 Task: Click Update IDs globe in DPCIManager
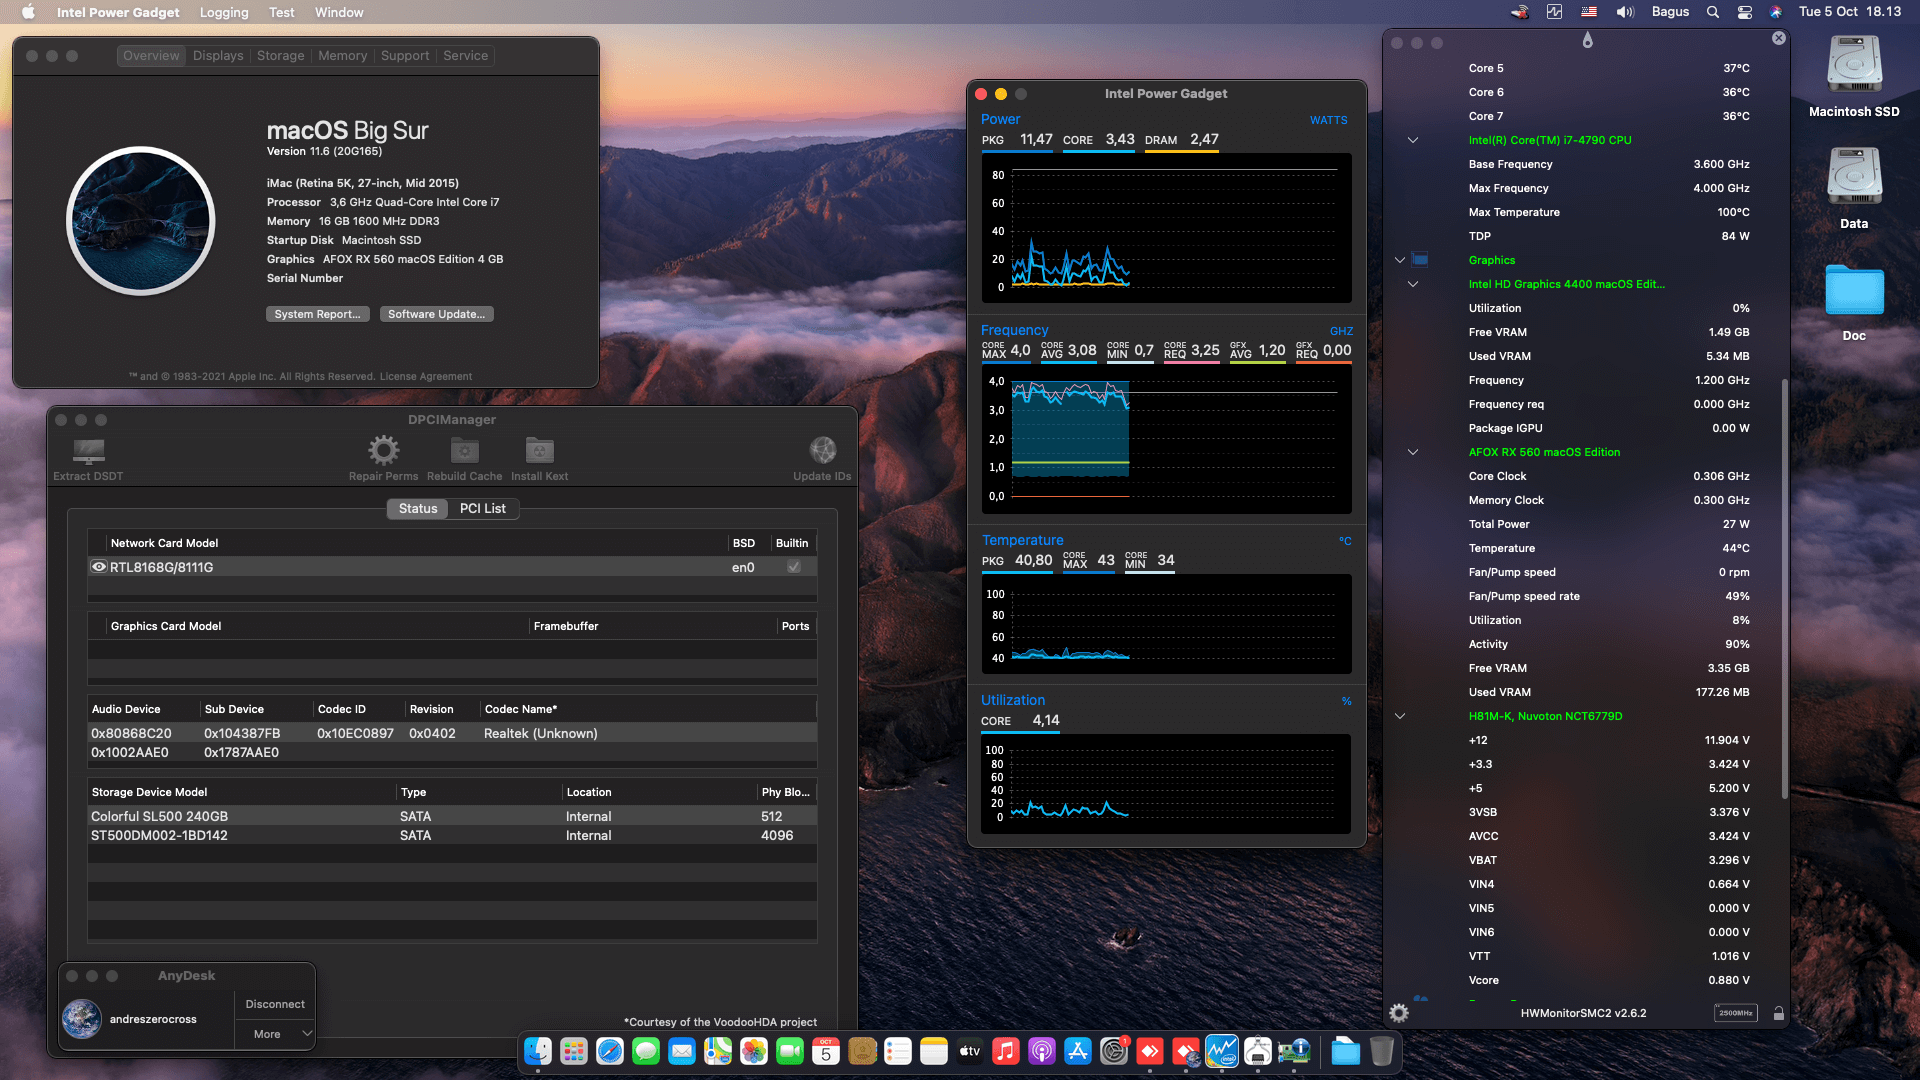click(x=823, y=450)
